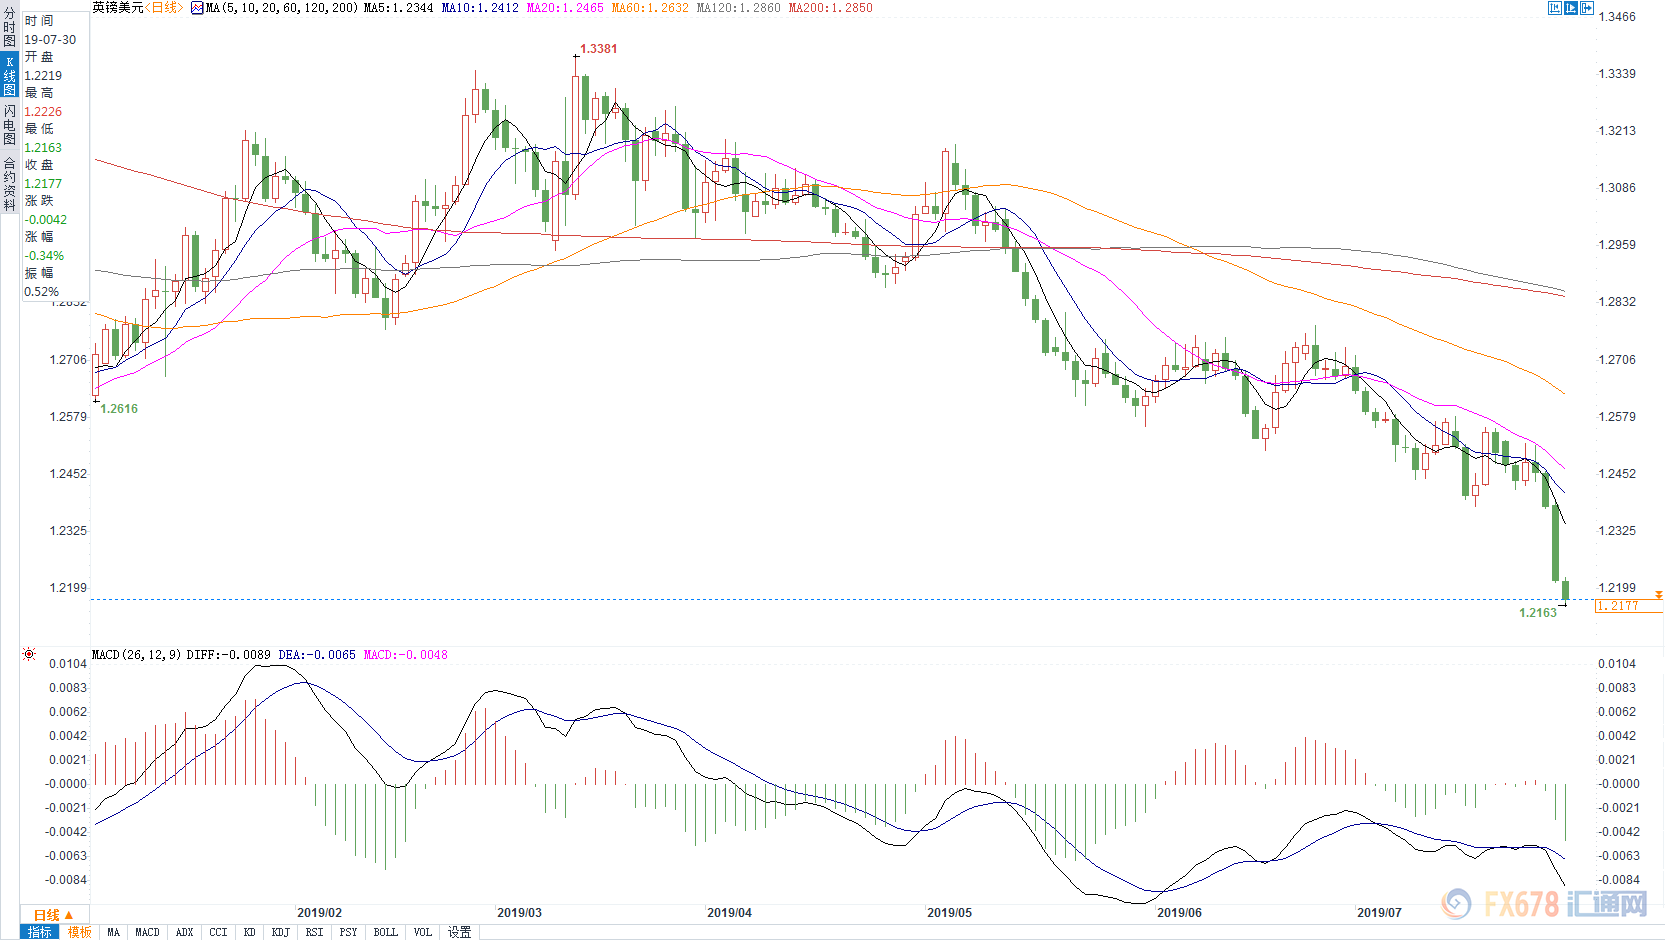This screenshot has height=940, width=1665.
Task: Click the 1.2163 low price label
Action: [1538, 613]
